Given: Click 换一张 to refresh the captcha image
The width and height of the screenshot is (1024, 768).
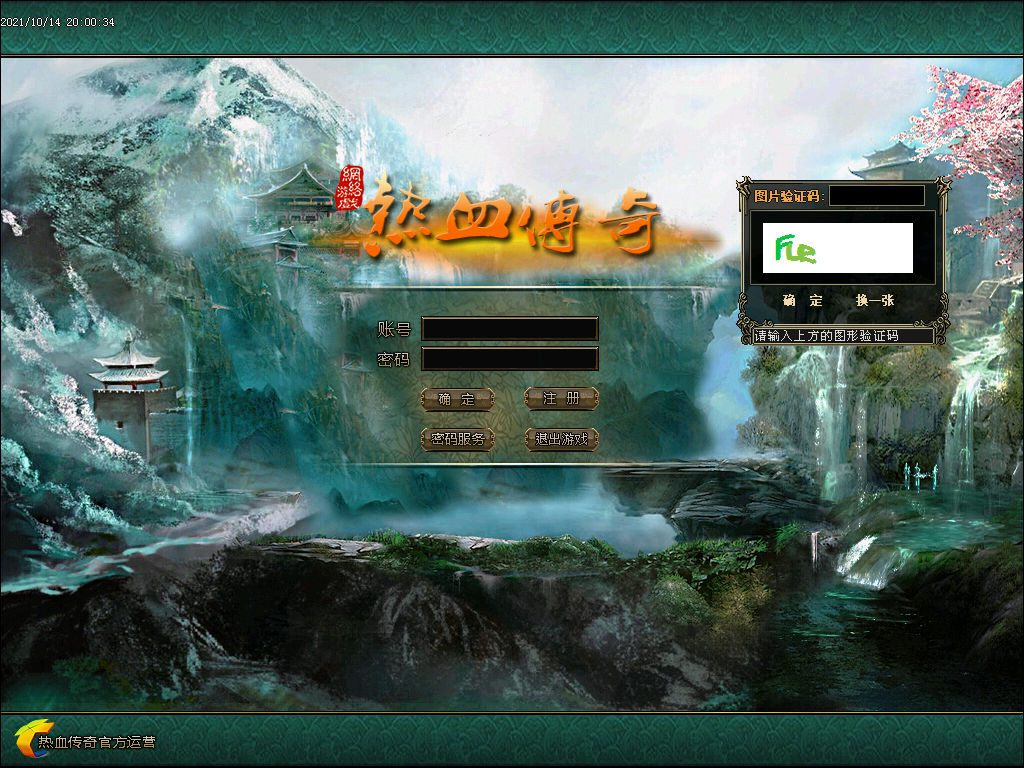Looking at the screenshot, I should 874,300.
